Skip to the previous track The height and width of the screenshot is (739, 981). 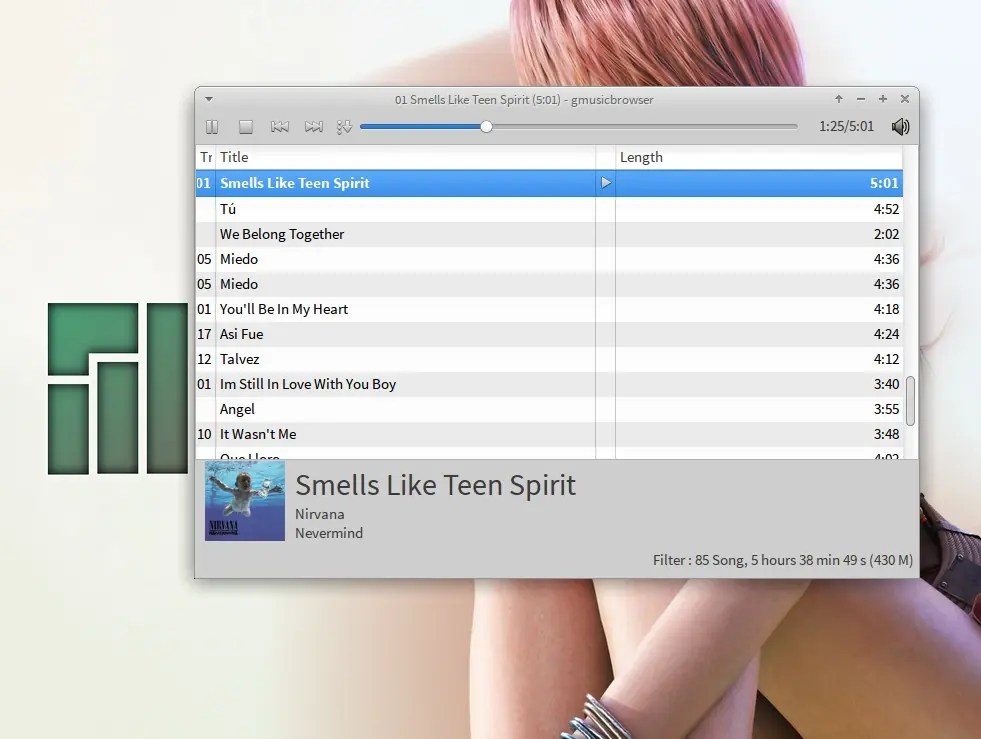point(280,127)
